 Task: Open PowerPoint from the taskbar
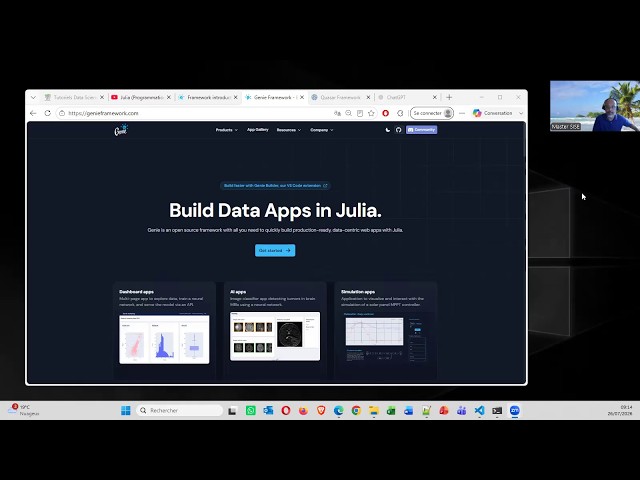pyautogui.click(x=444, y=411)
